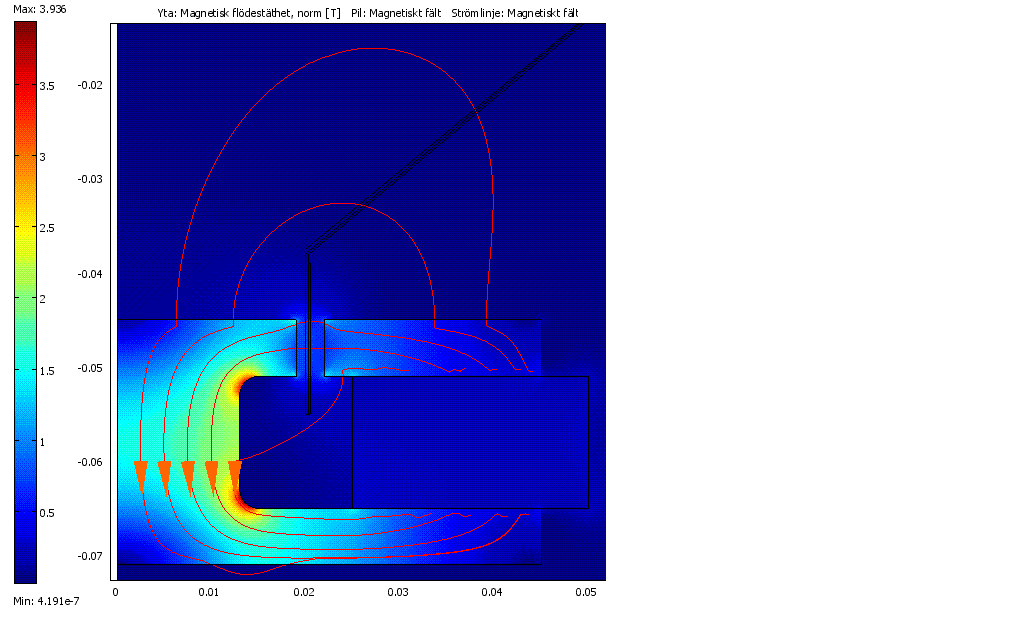Click the 0.03 tick label on x-axis
Screen dimensions: 1024x637
(x=398, y=593)
